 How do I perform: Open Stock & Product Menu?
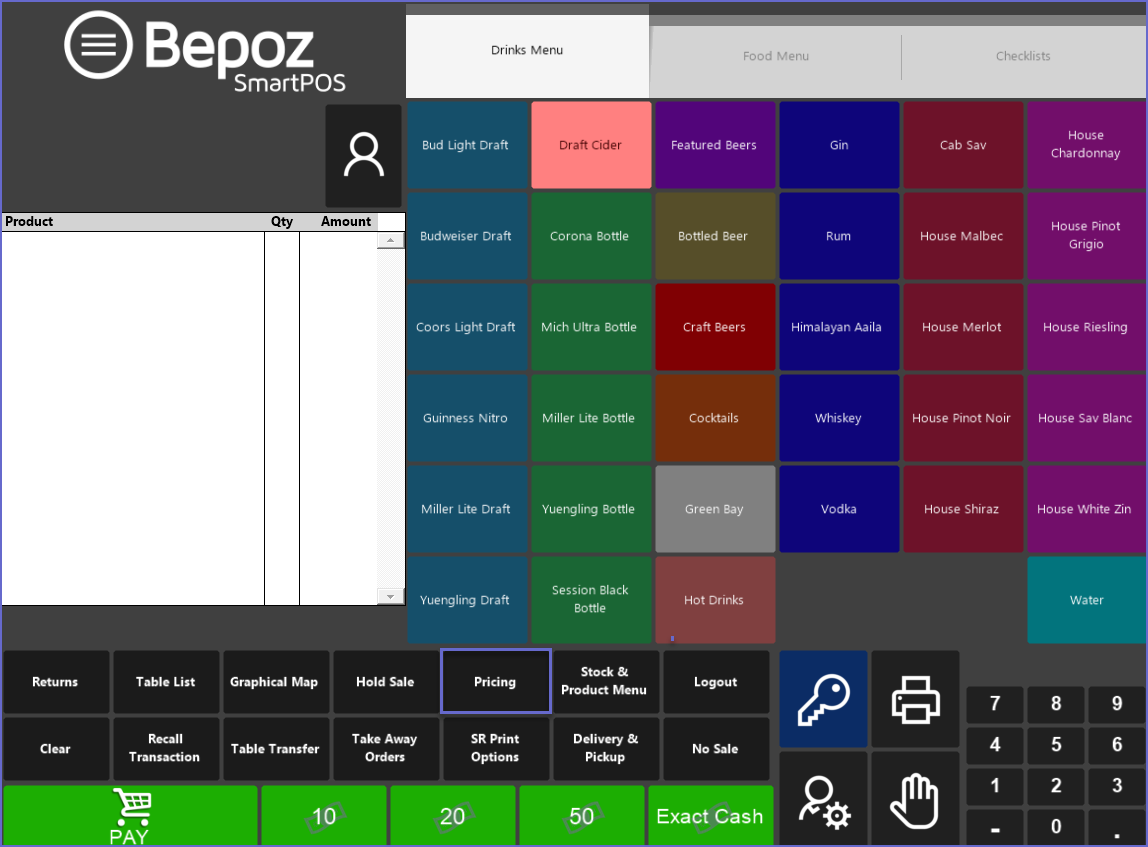(604, 681)
